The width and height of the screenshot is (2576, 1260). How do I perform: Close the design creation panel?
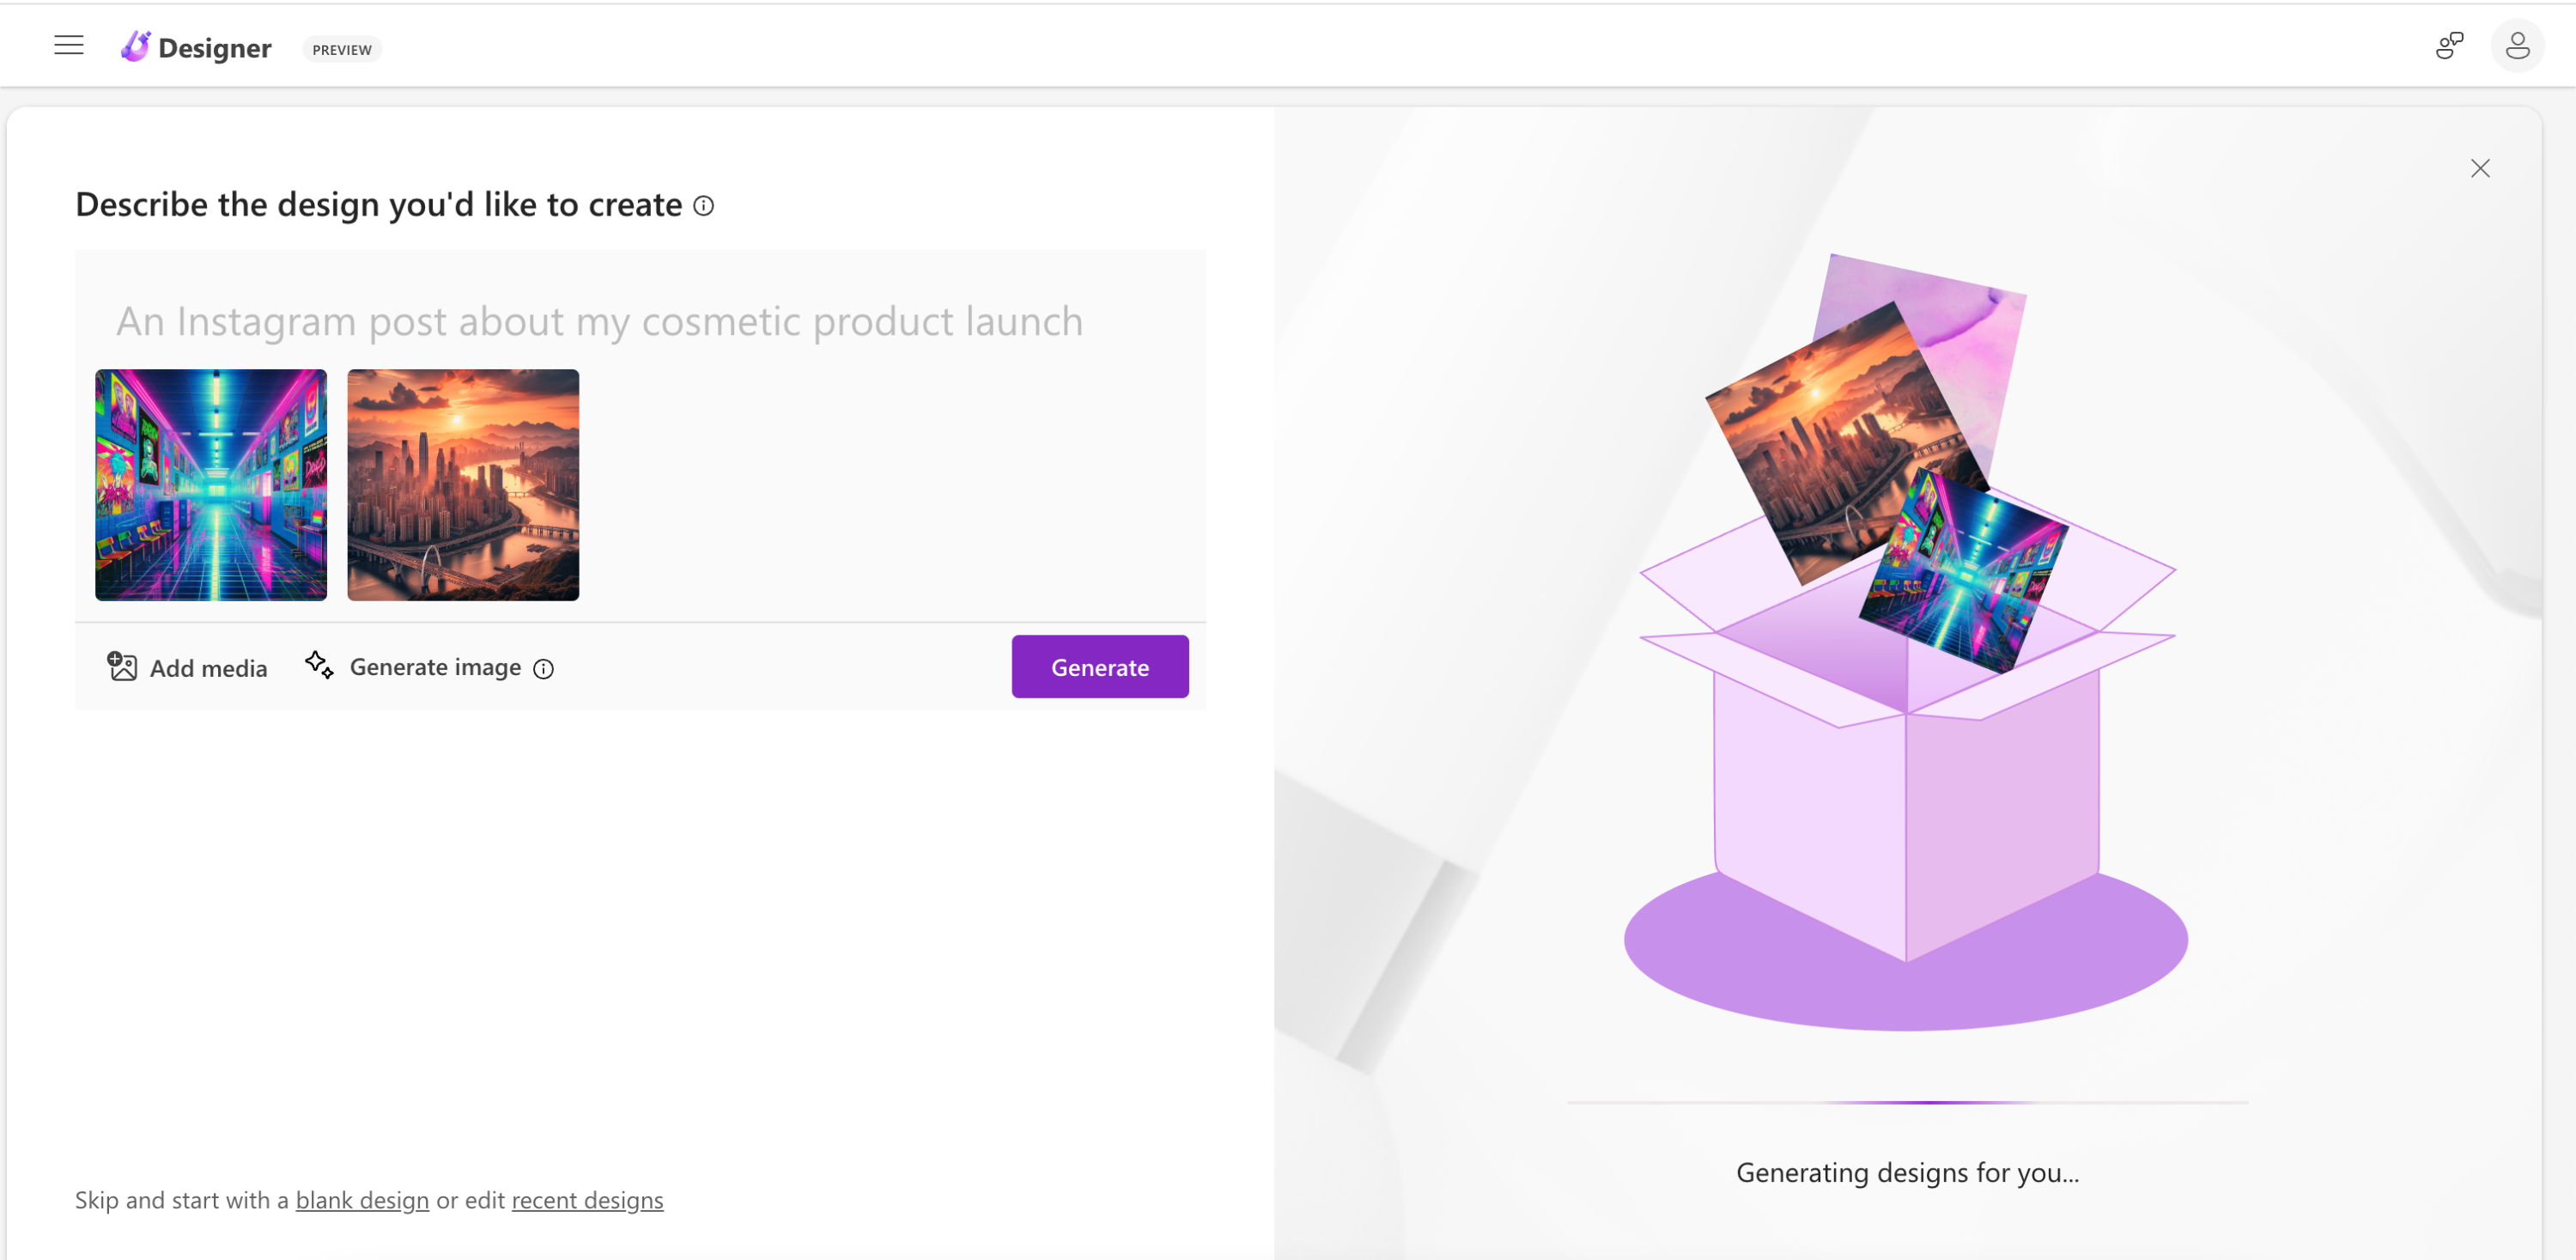pyautogui.click(x=2480, y=168)
